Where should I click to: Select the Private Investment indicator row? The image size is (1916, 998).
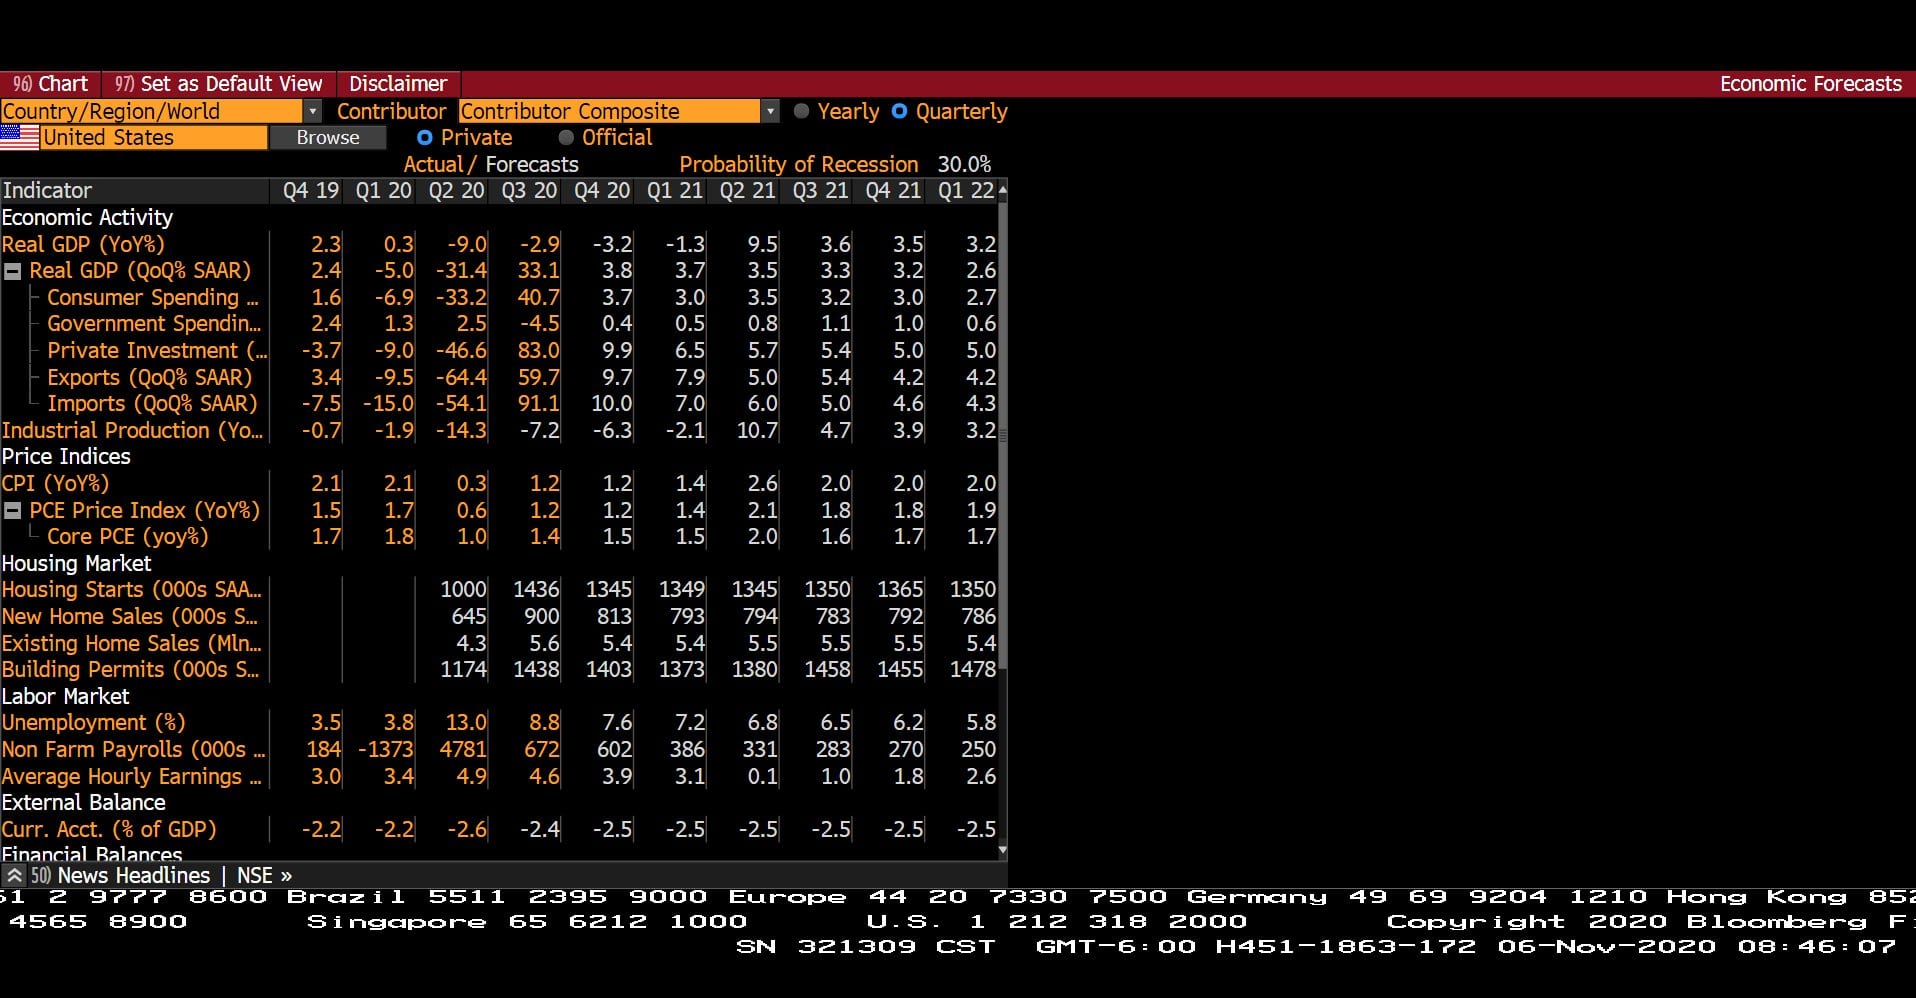pyautogui.click(x=157, y=351)
